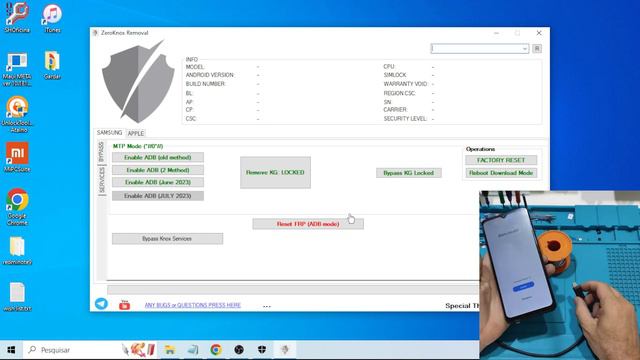This screenshot has height=360, width=640.
Task: Open the Gerdar folder on desktop
Action: pyautogui.click(x=52, y=65)
